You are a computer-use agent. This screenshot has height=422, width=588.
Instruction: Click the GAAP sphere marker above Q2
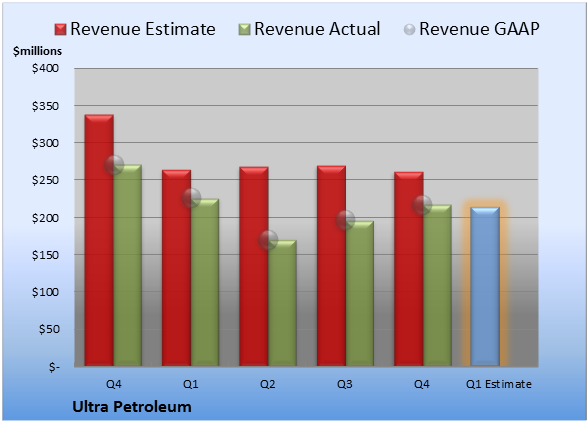[268, 239]
